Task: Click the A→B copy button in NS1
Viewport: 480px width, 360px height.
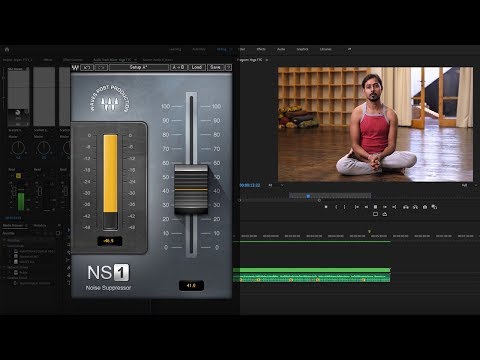Action: tap(179, 67)
